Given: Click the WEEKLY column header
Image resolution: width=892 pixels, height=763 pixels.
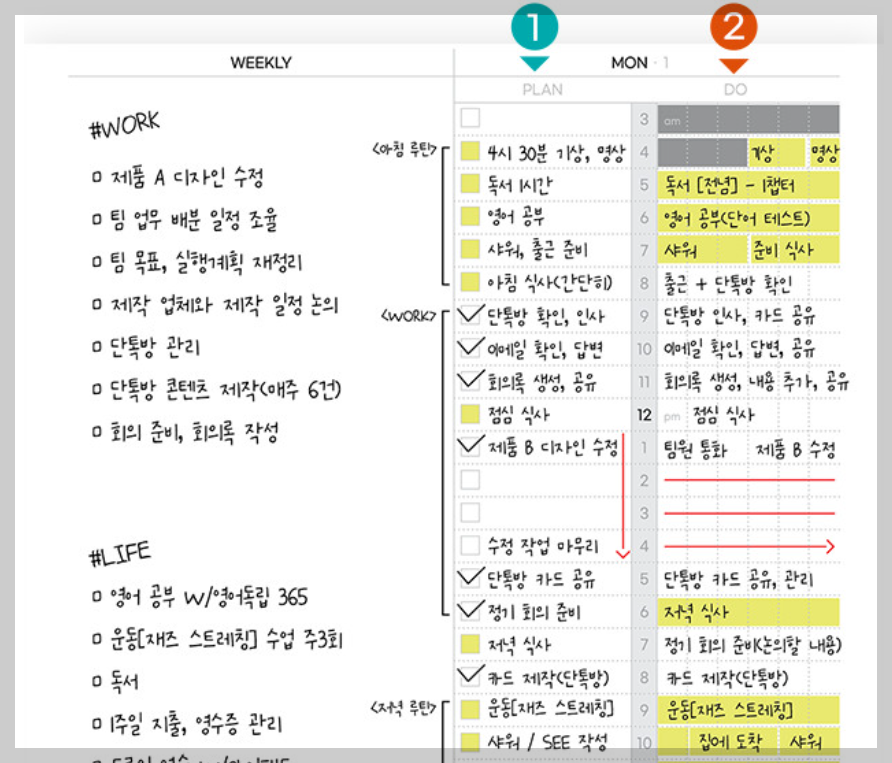Looking at the screenshot, I should 261,63.
